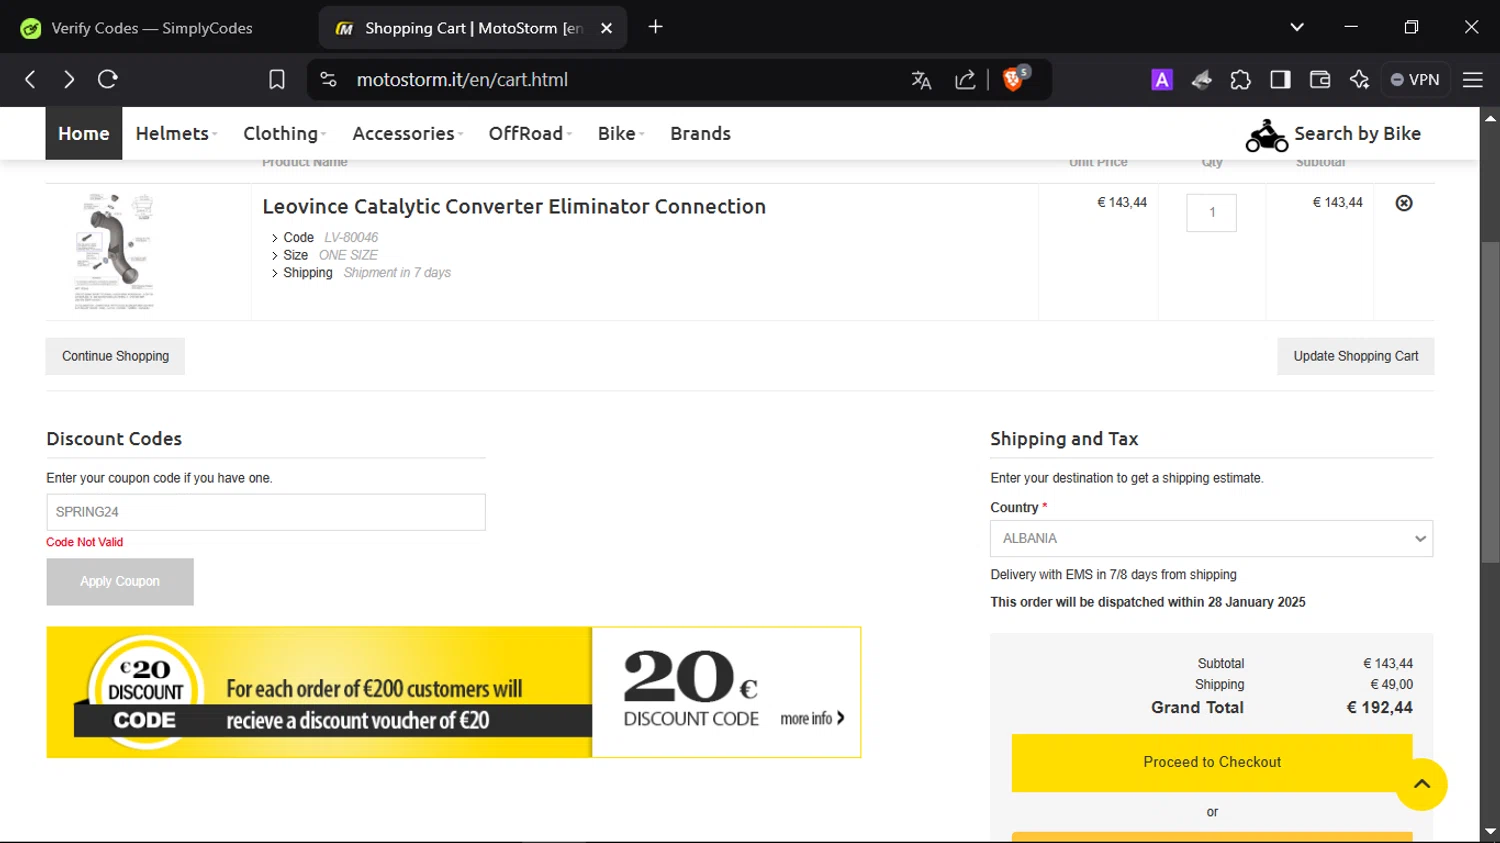The image size is (1500, 843).
Task: Click the scrollbar up arrow
Action: [x=1490, y=117]
